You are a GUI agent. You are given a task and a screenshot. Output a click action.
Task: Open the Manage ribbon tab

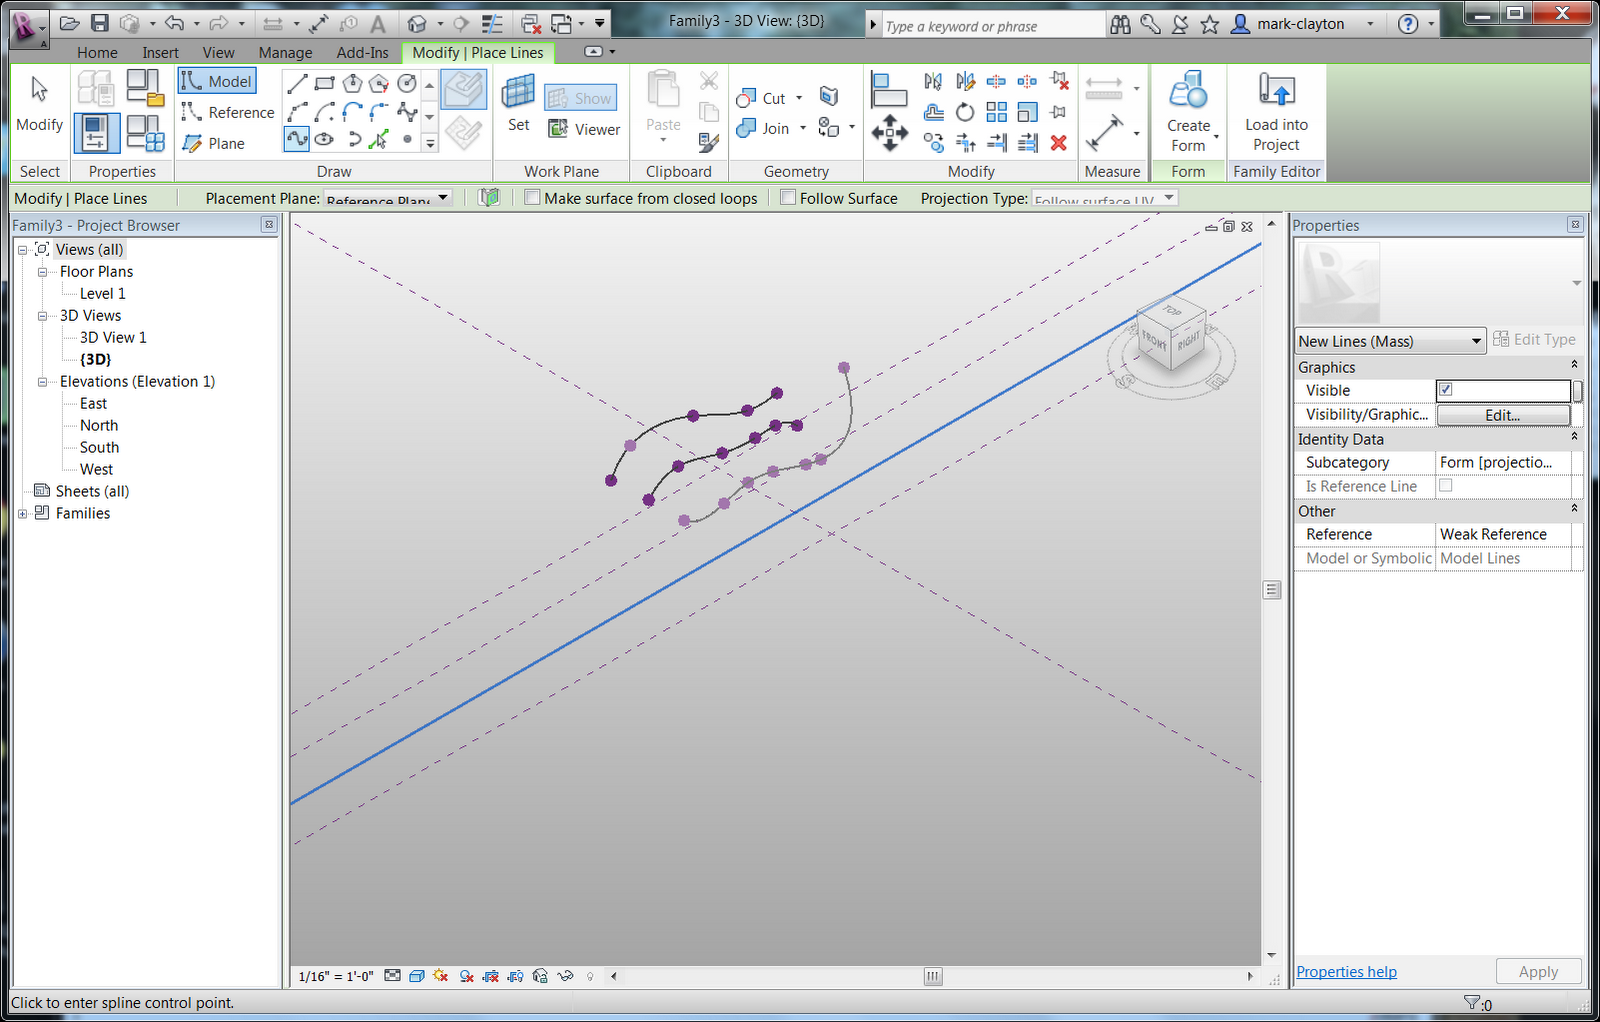coord(285,52)
